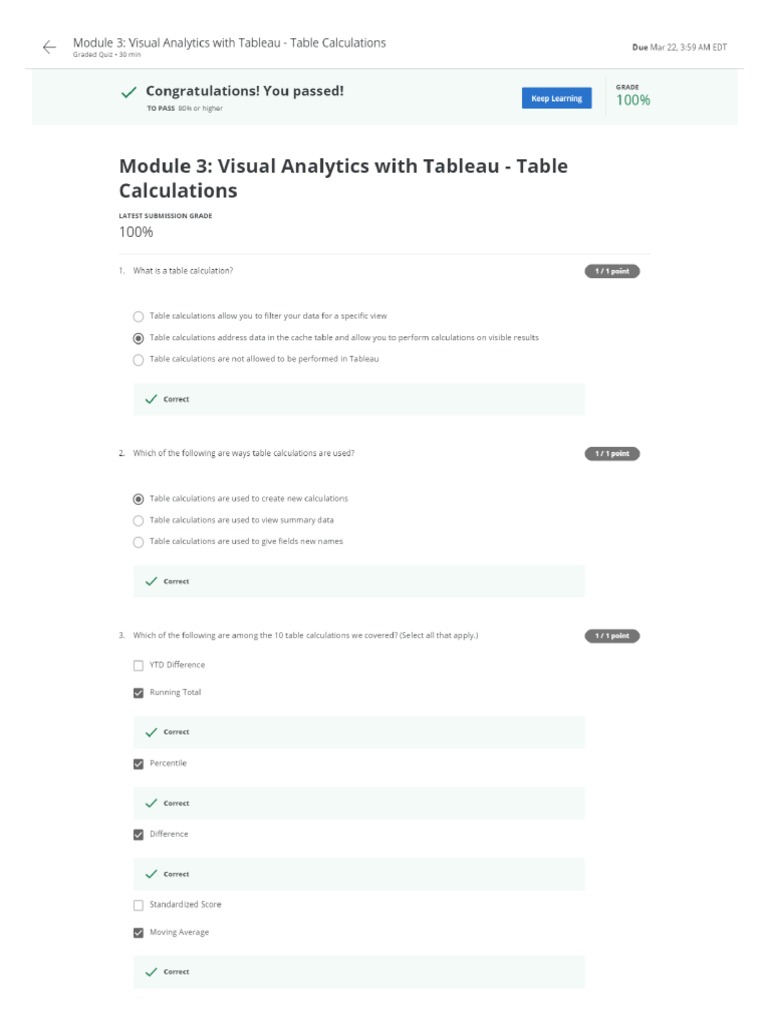Select 'used to give fields new names' radio
This screenshot has width=768, height=1024.
tap(138, 542)
